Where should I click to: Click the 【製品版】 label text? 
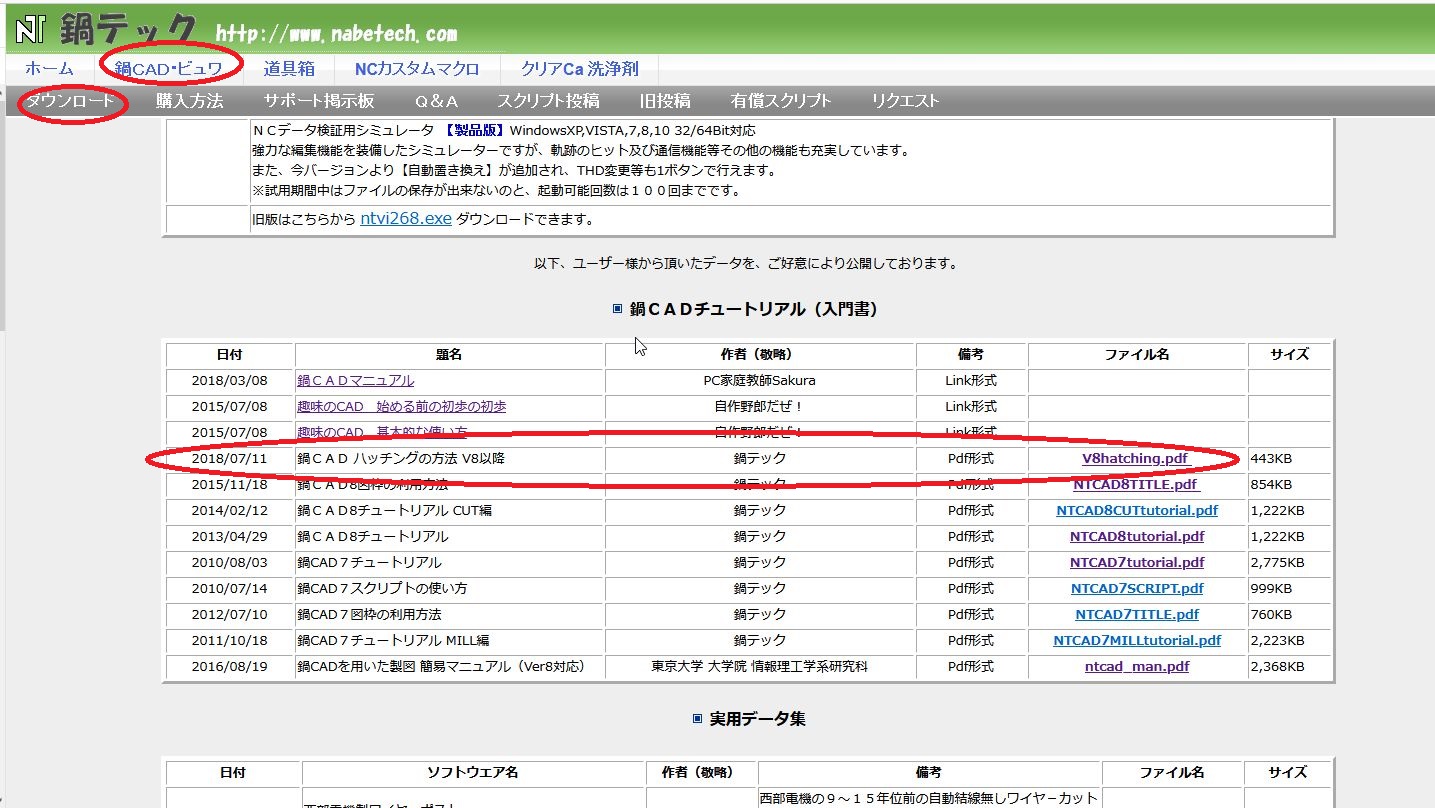(474, 131)
